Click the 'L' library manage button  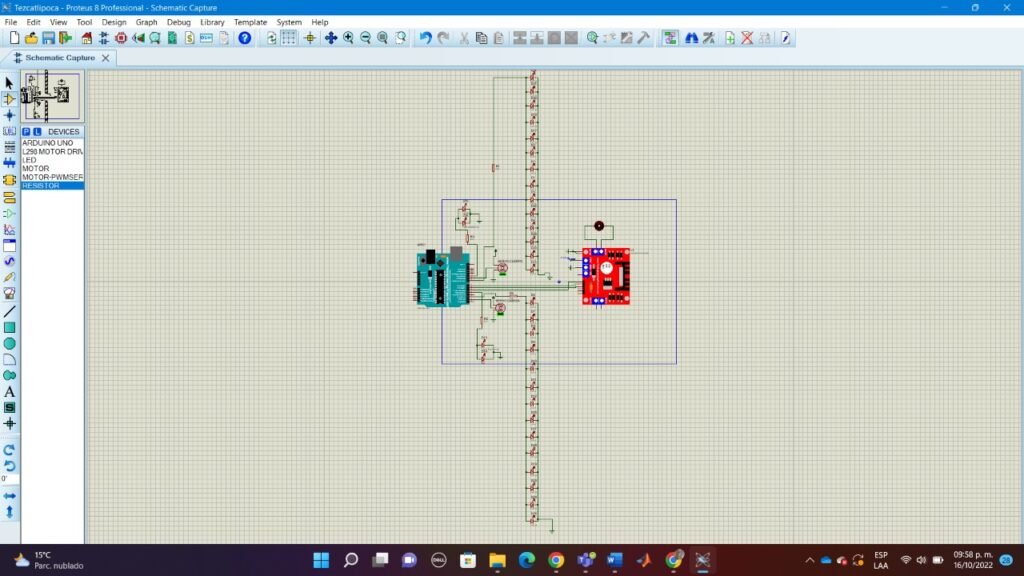coord(37,132)
